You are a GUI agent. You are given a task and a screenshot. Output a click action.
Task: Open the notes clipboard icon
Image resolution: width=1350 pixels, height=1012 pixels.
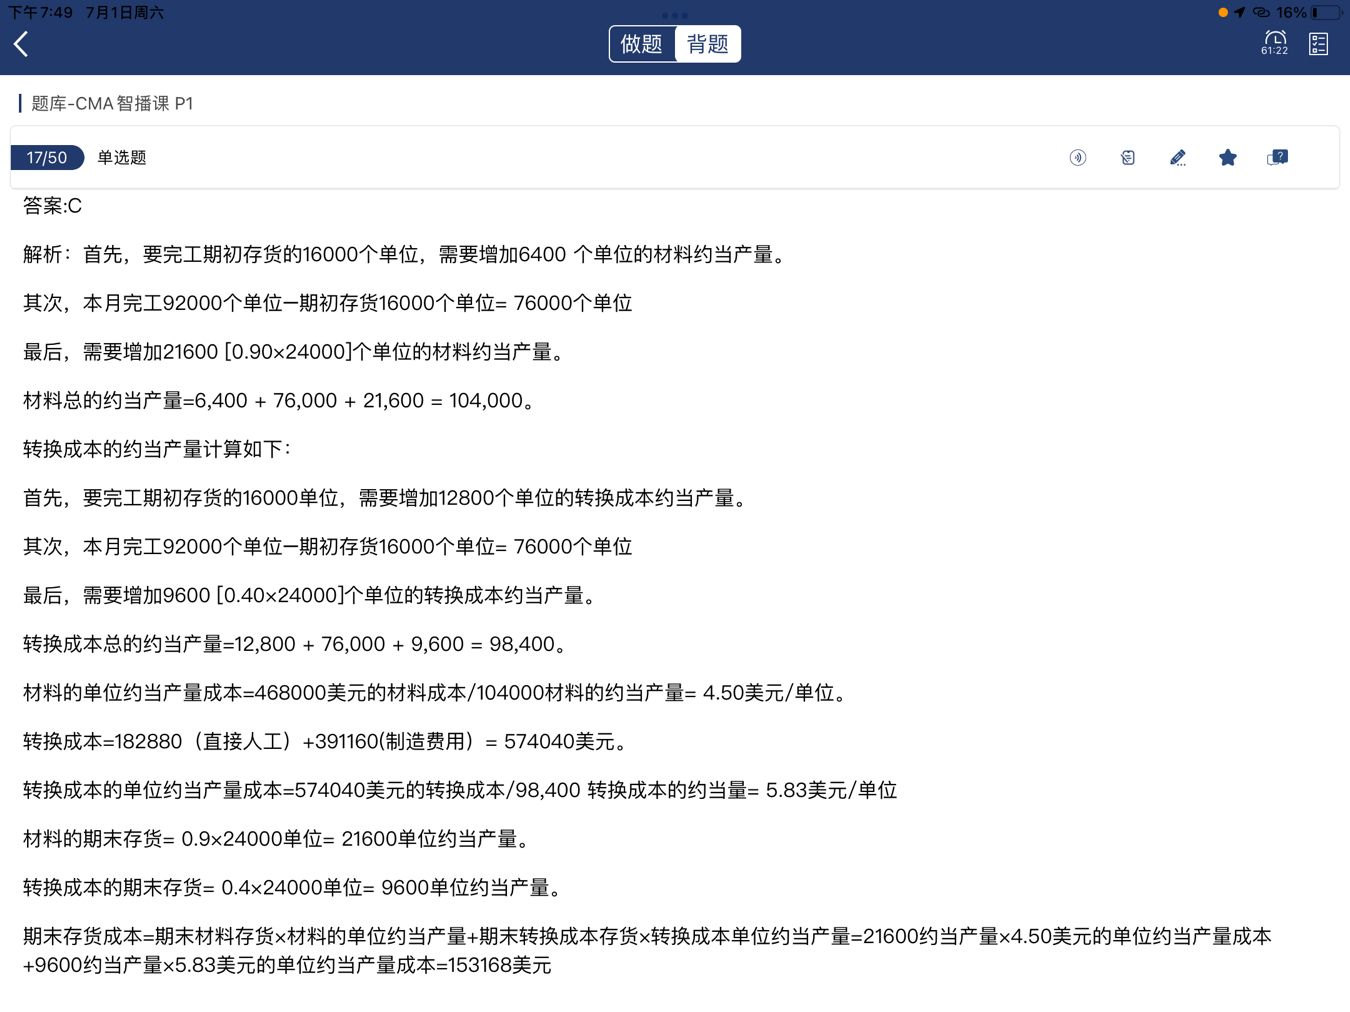(1128, 158)
